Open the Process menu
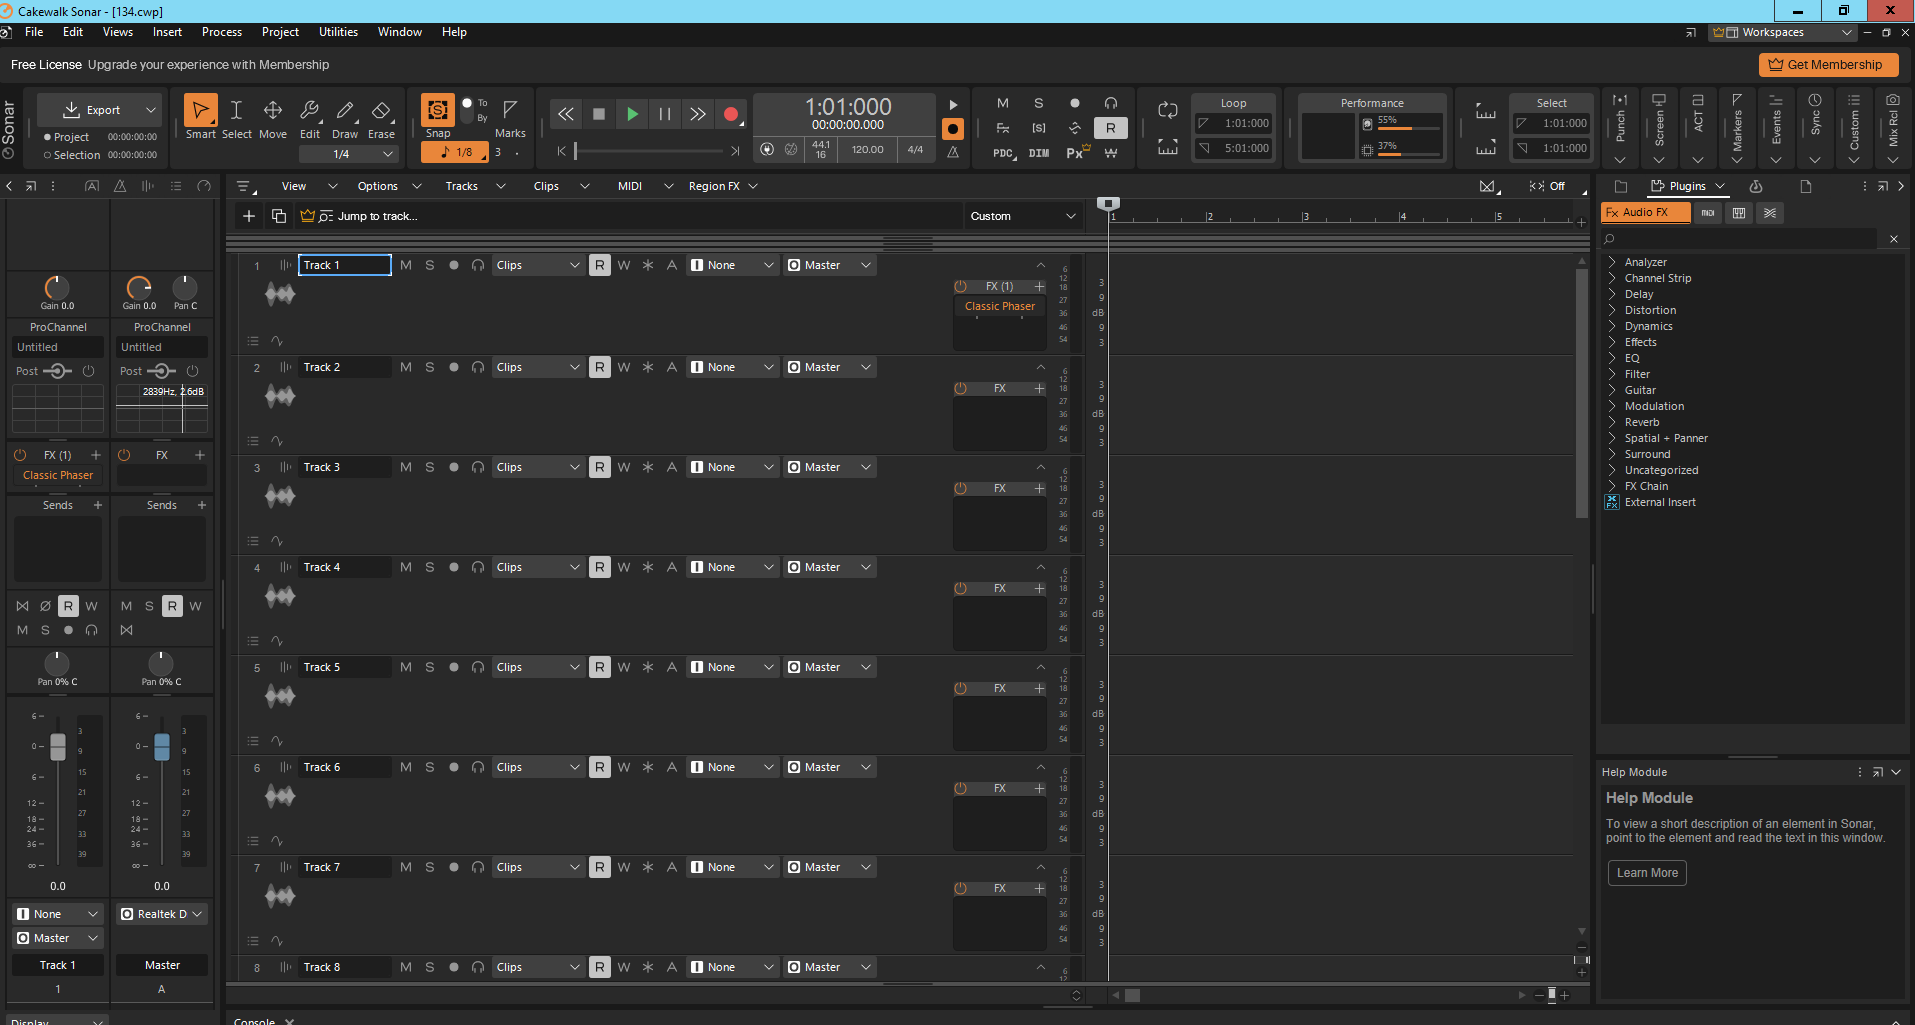The height and width of the screenshot is (1025, 1915). pos(221,32)
